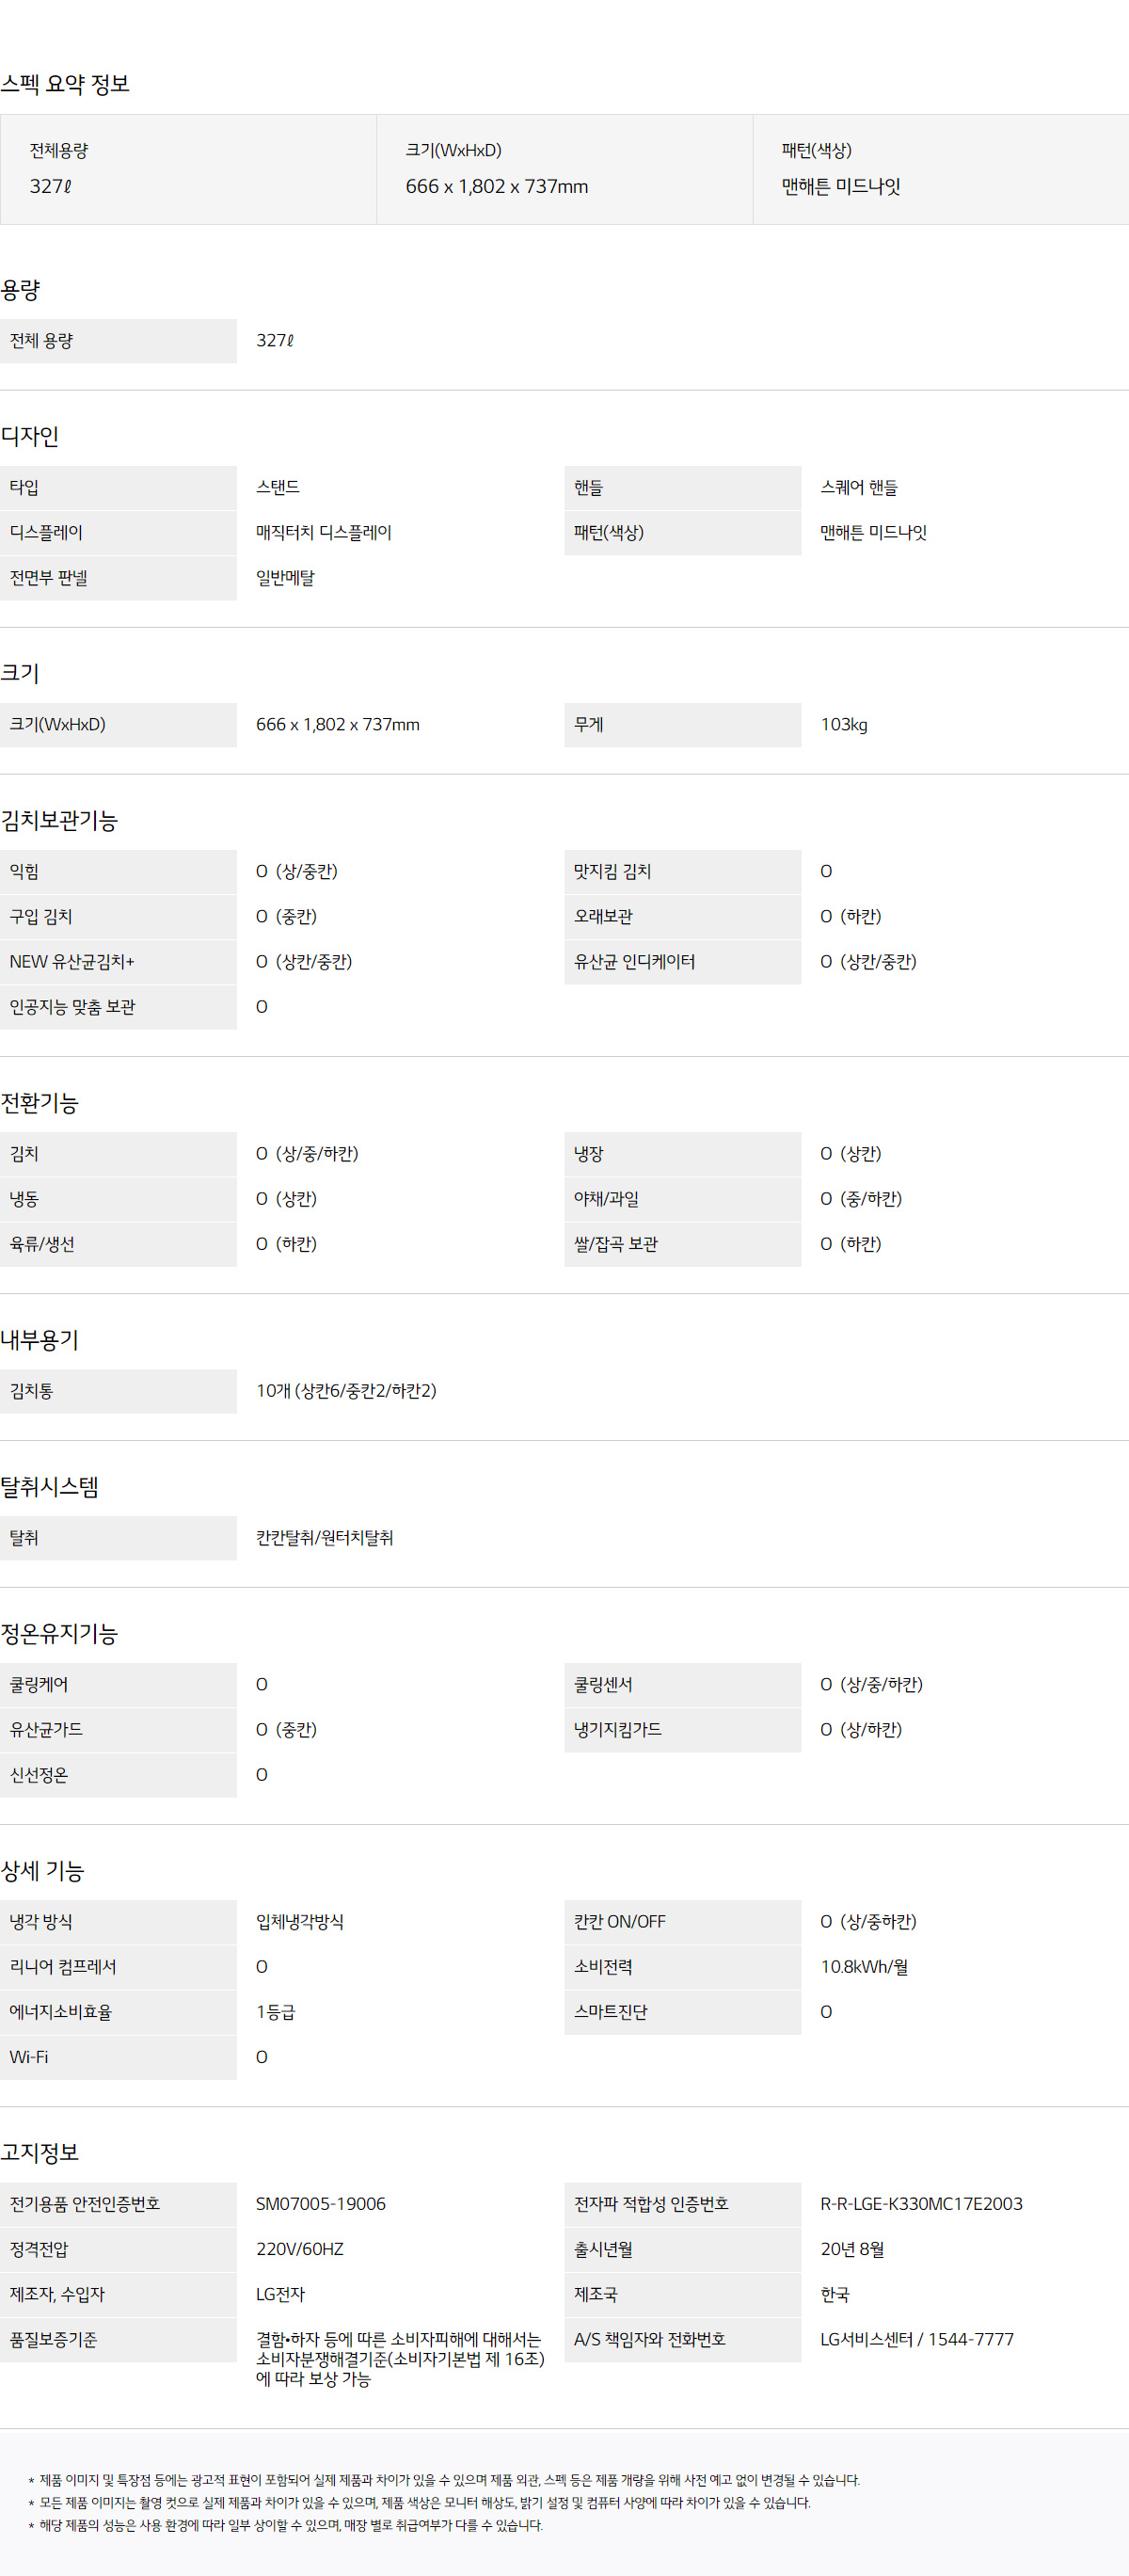Click the 김치보관기능 section heading
The height and width of the screenshot is (2576, 1129).
(59, 821)
